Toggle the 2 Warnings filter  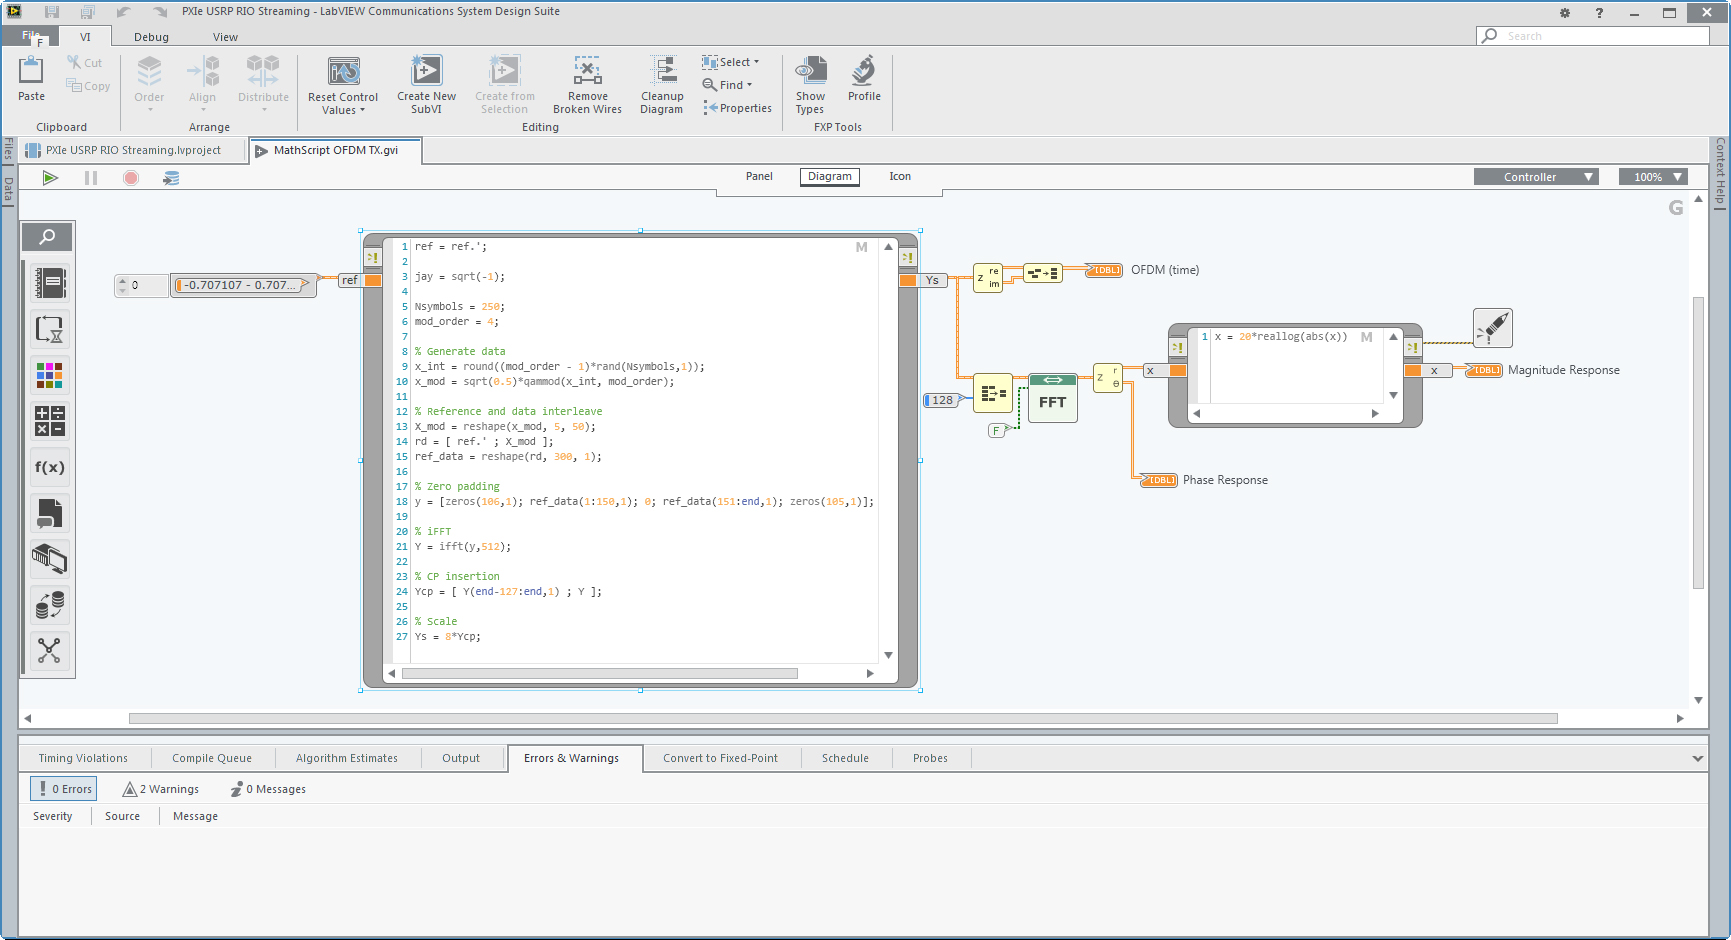tap(161, 789)
